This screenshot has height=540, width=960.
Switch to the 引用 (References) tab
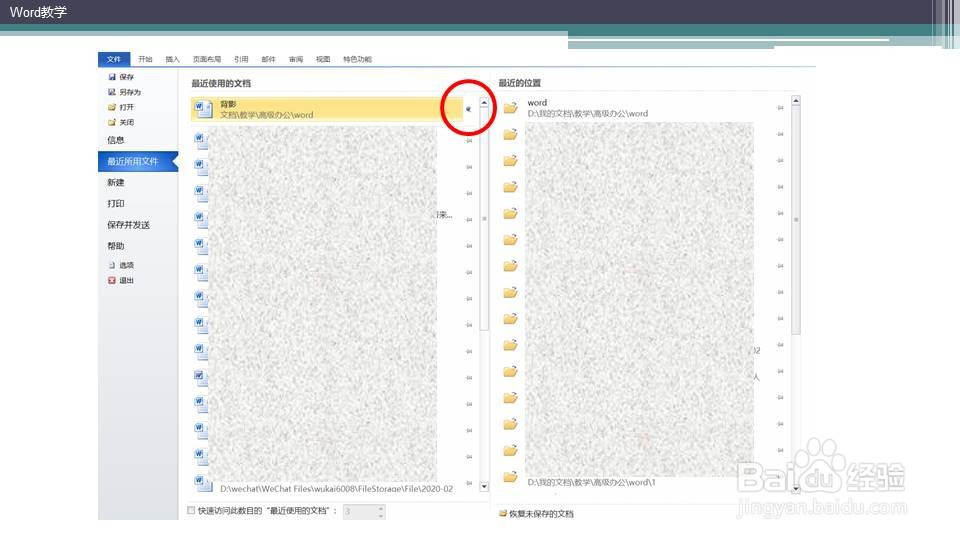pos(241,59)
